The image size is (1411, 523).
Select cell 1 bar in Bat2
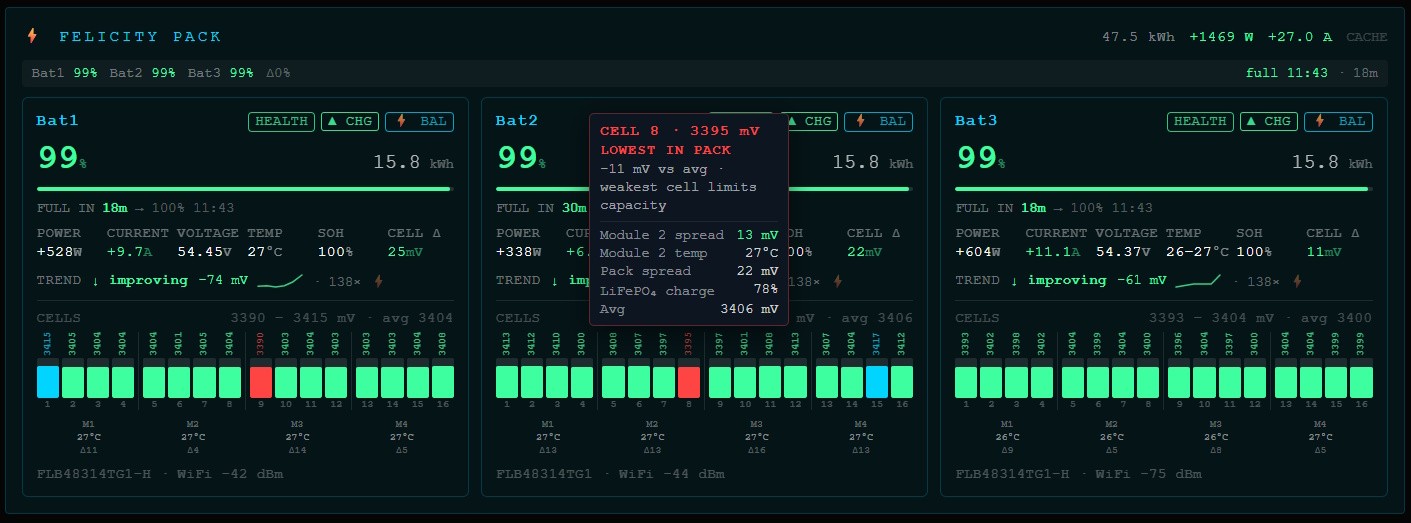pos(507,382)
